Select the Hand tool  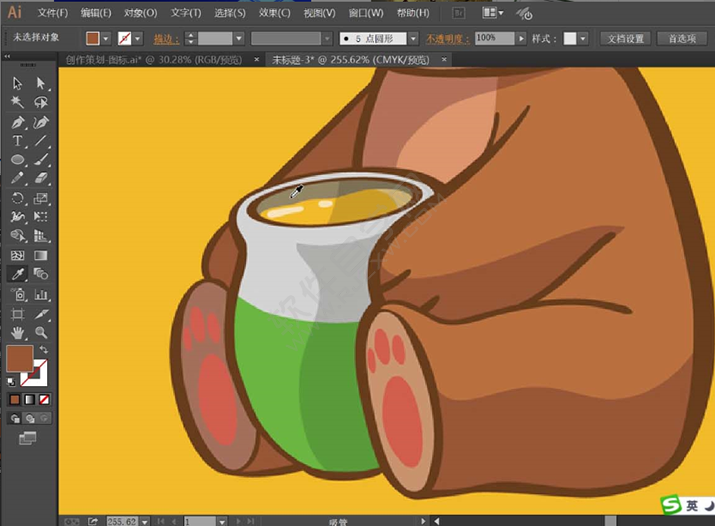[x=18, y=331]
